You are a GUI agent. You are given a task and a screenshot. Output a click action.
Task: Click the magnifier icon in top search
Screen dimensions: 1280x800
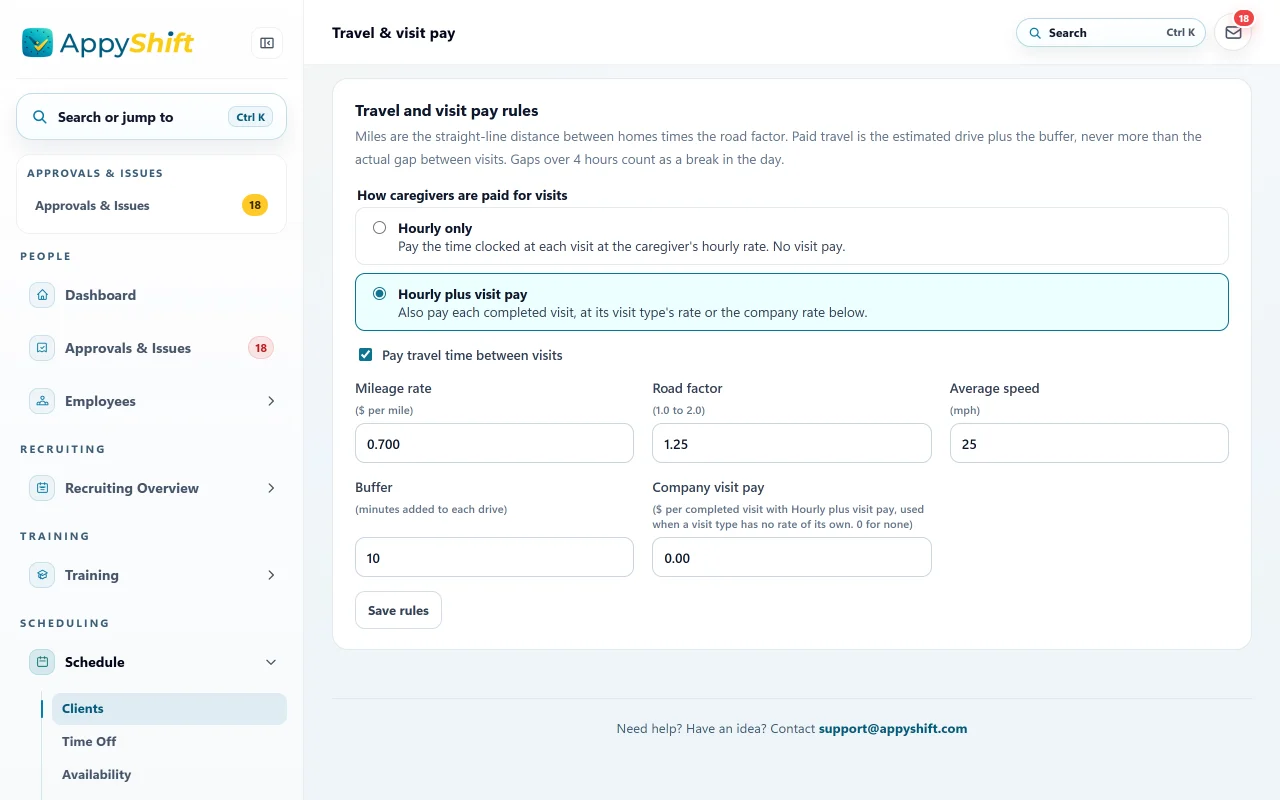coord(1035,33)
